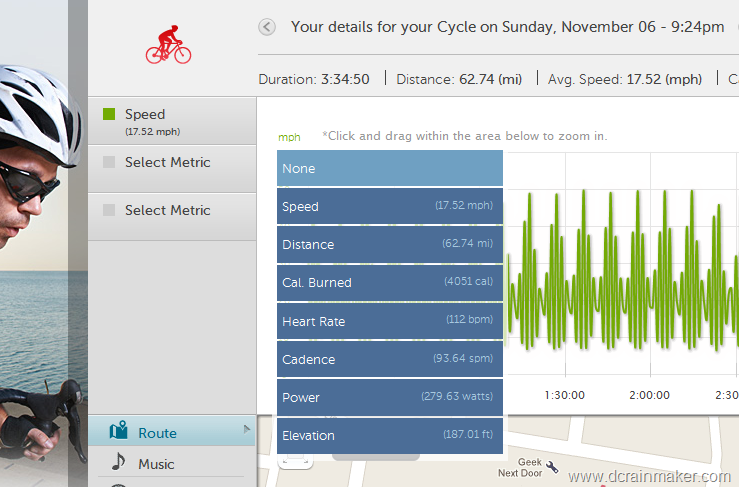This screenshot has height=487, width=739.
Task: Choose Cal. Burned from the metric list
Action: click(x=390, y=282)
